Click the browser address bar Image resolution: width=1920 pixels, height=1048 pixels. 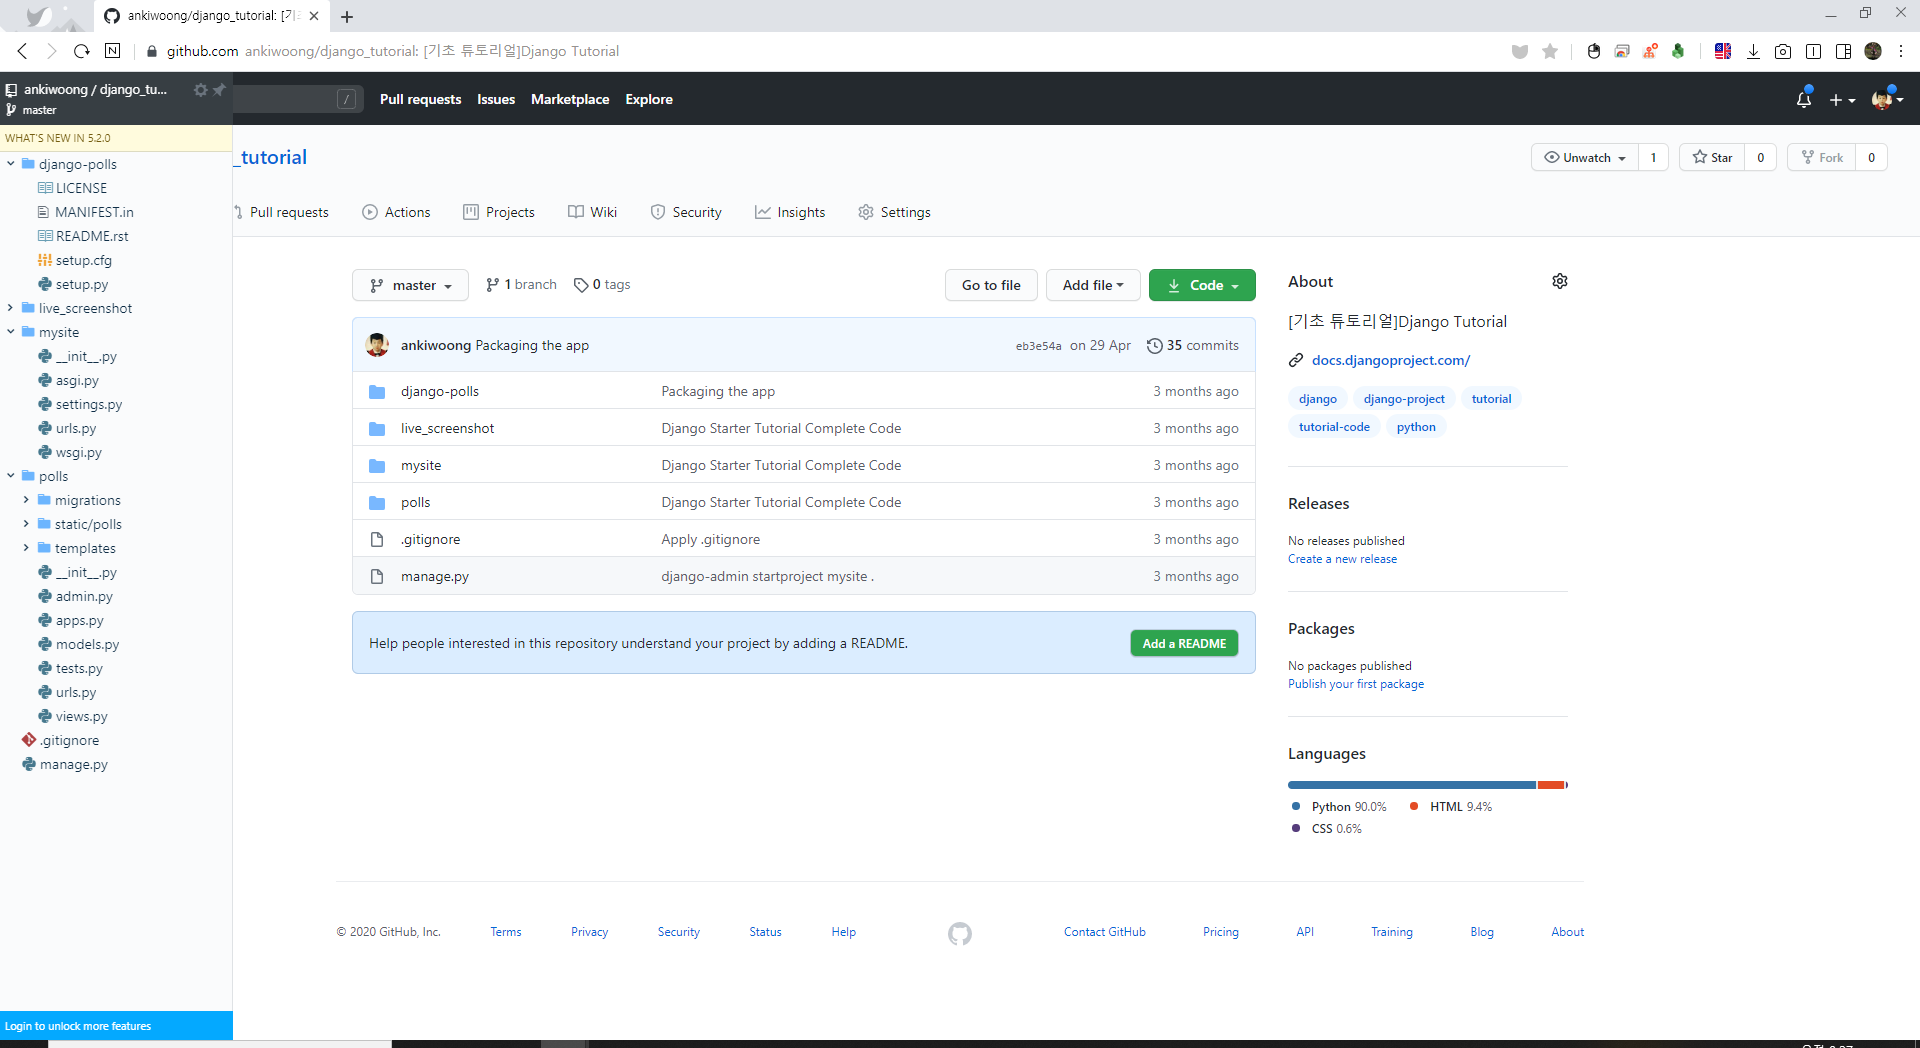click(x=820, y=51)
